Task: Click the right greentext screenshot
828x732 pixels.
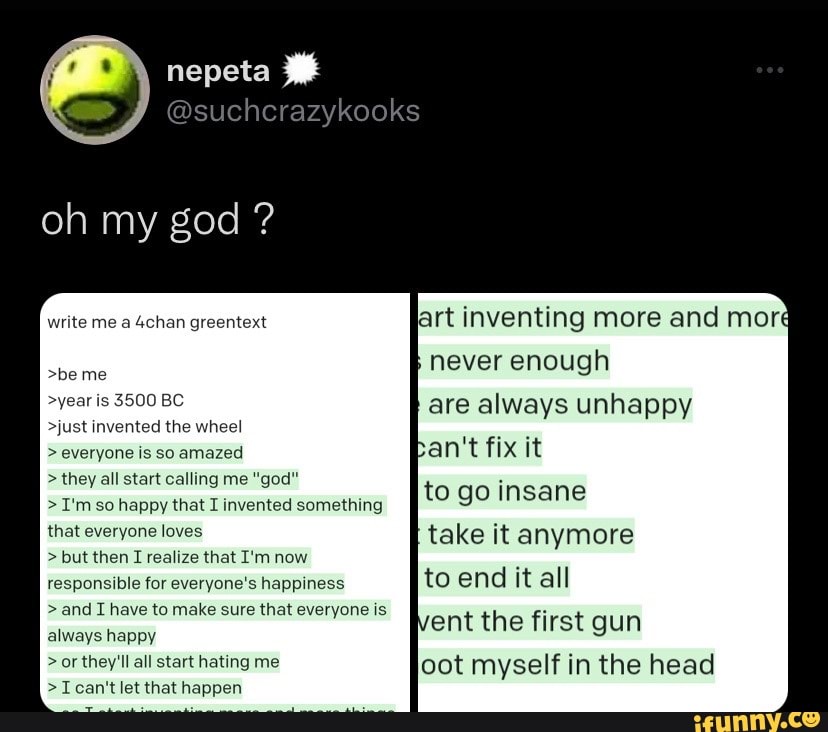Action: point(600,500)
